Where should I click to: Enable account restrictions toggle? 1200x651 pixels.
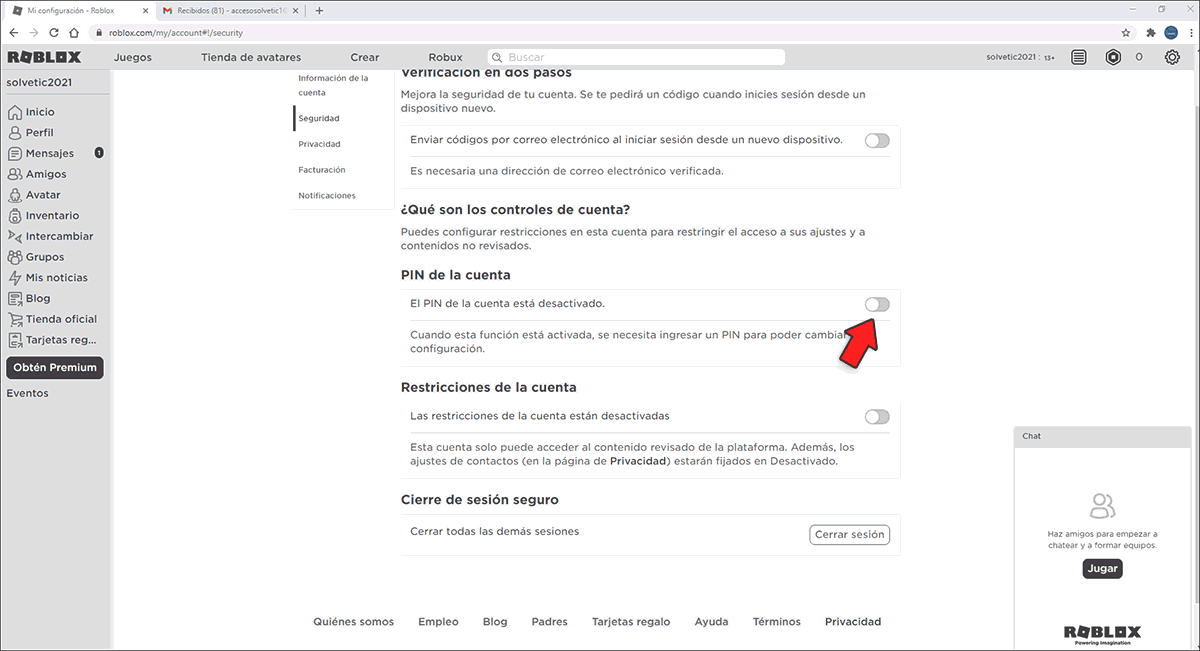877,416
